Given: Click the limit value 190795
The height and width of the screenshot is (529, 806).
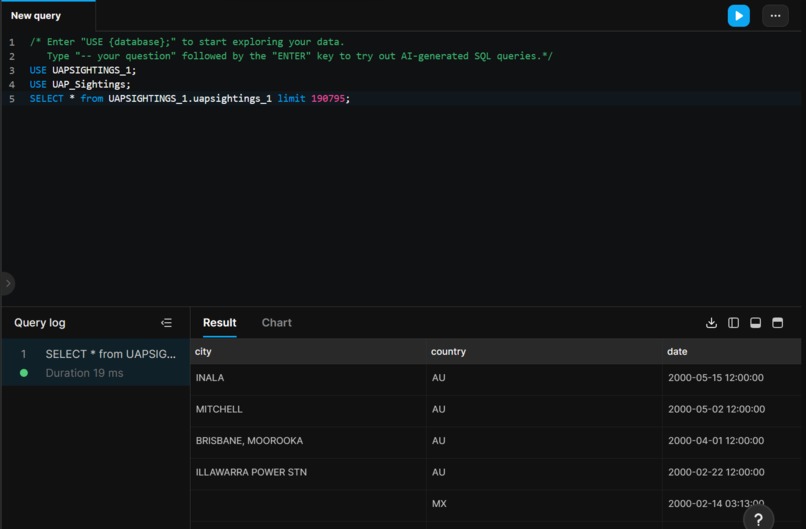Looking at the screenshot, I should pos(328,98).
